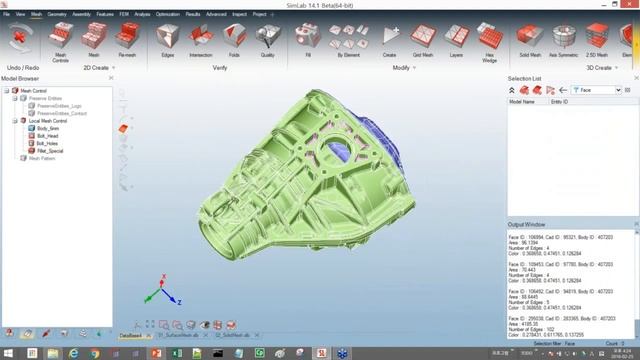Expand the 2D Create group dropdown
This screenshot has height=360, width=640.
coord(113,68)
